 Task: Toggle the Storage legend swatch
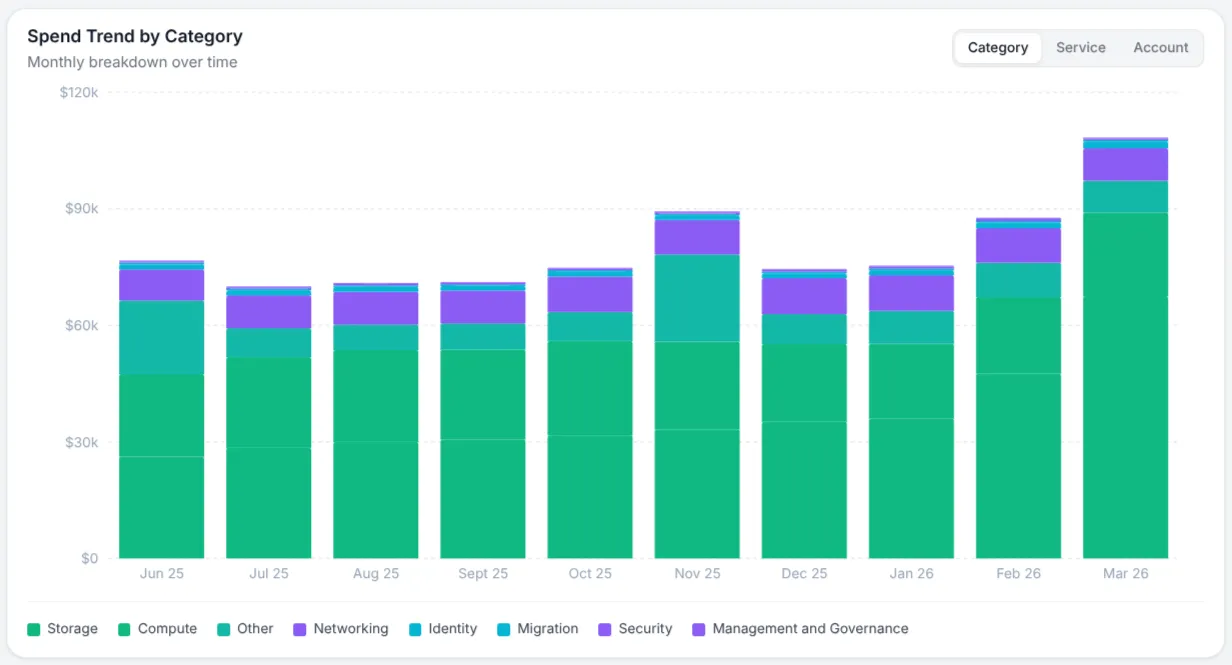click(34, 630)
